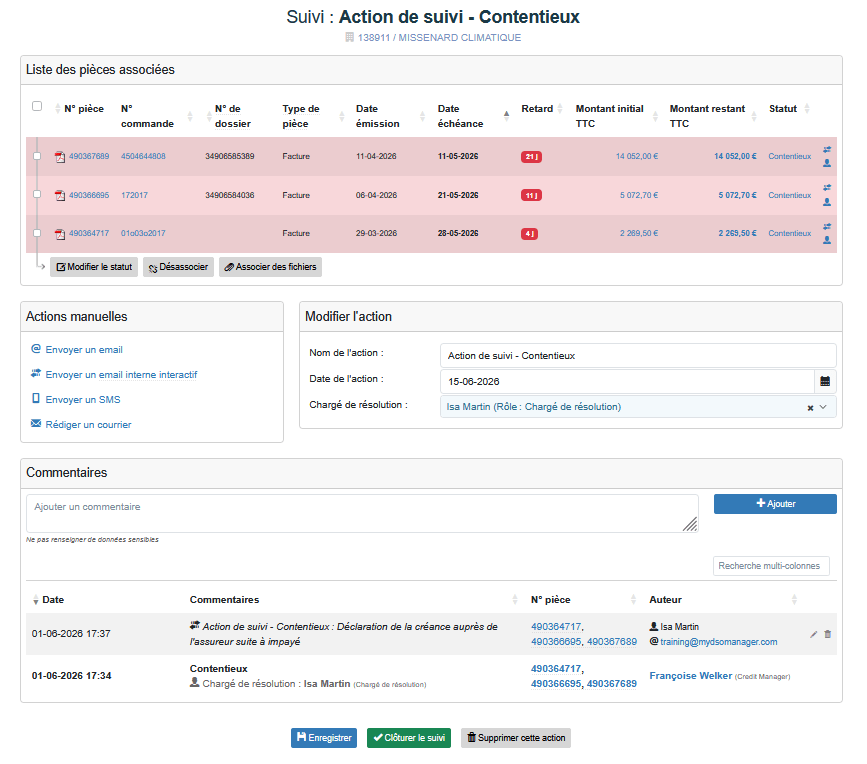Delete the 17:37 comment with trash icon
Viewport: 867px width, 764px height.
(x=828, y=634)
